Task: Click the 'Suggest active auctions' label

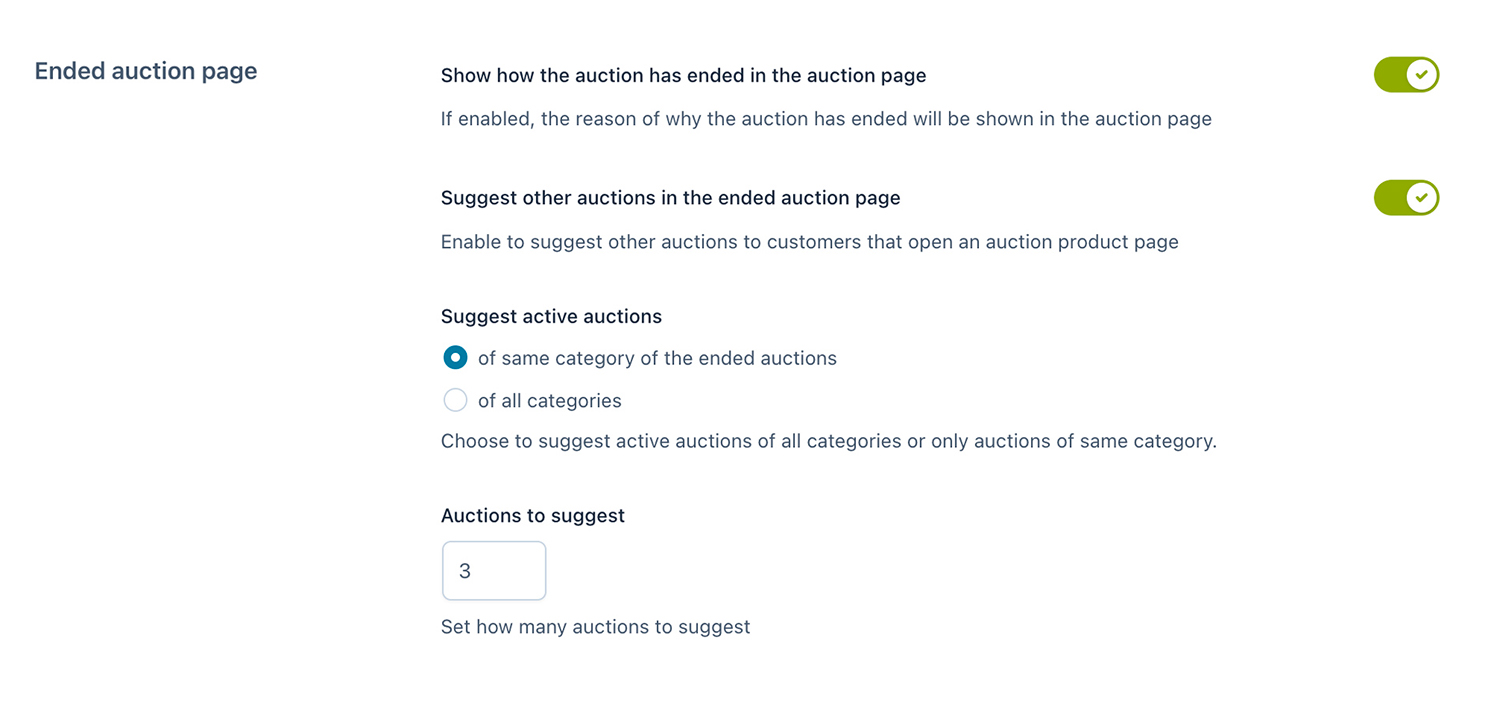Action: pyautogui.click(x=551, y=316)
